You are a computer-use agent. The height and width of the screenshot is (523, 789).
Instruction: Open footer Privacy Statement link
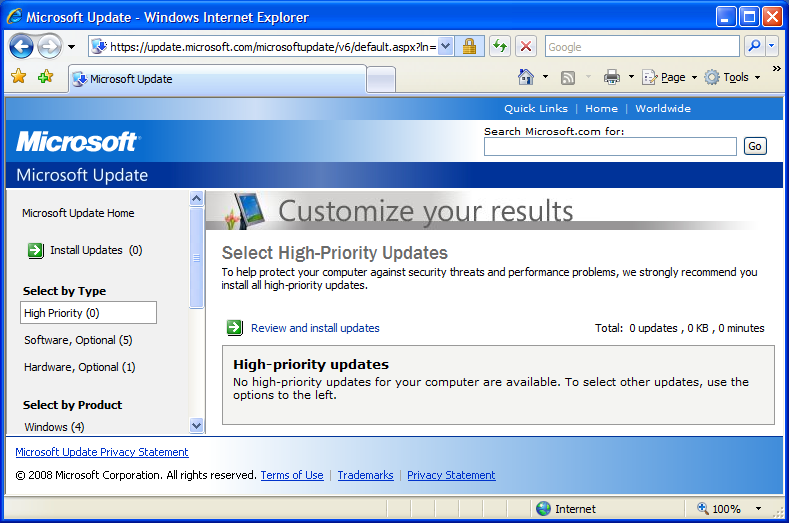[451, 475]
